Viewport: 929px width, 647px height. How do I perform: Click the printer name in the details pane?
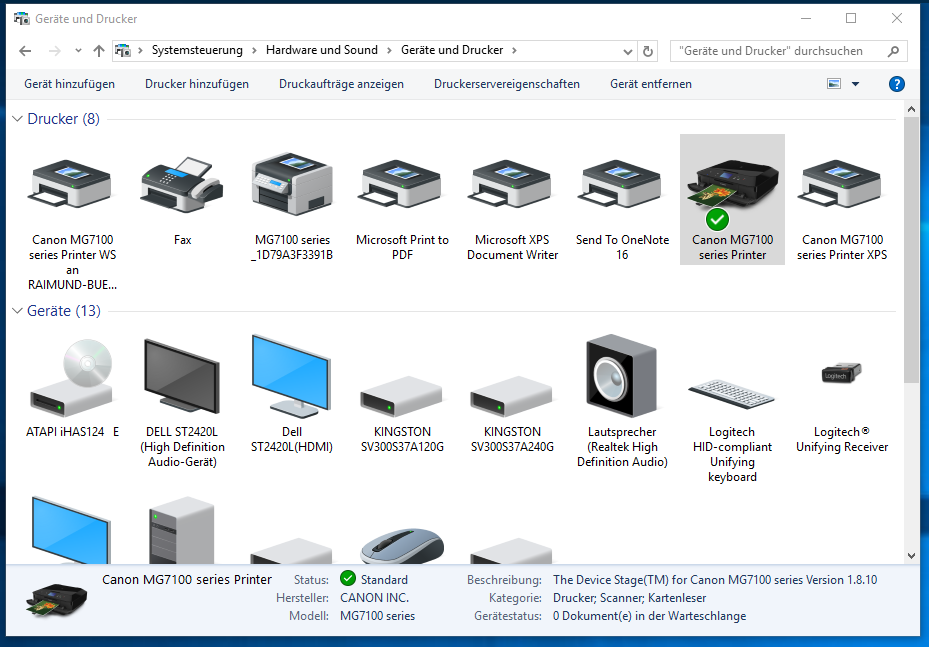[187, 579]
